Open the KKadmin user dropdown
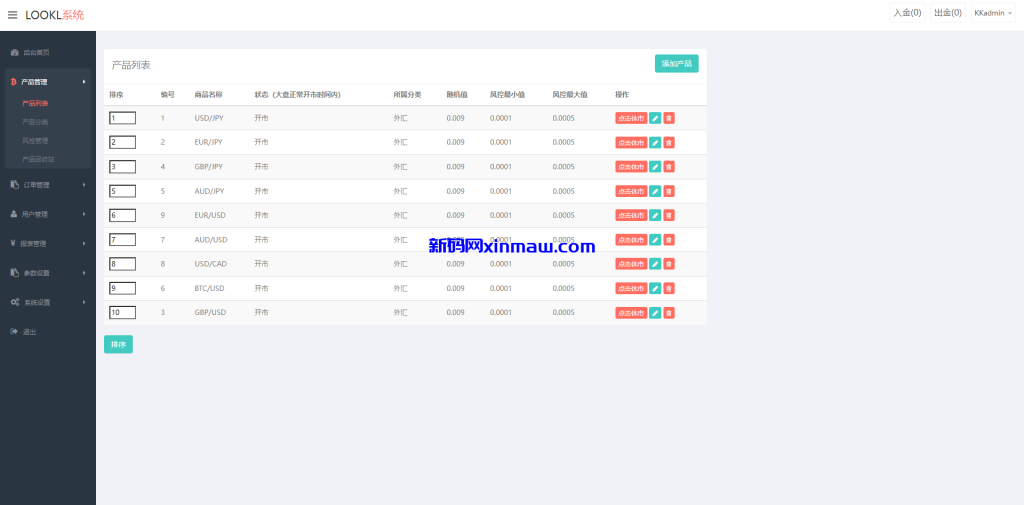 coord(993,13)
